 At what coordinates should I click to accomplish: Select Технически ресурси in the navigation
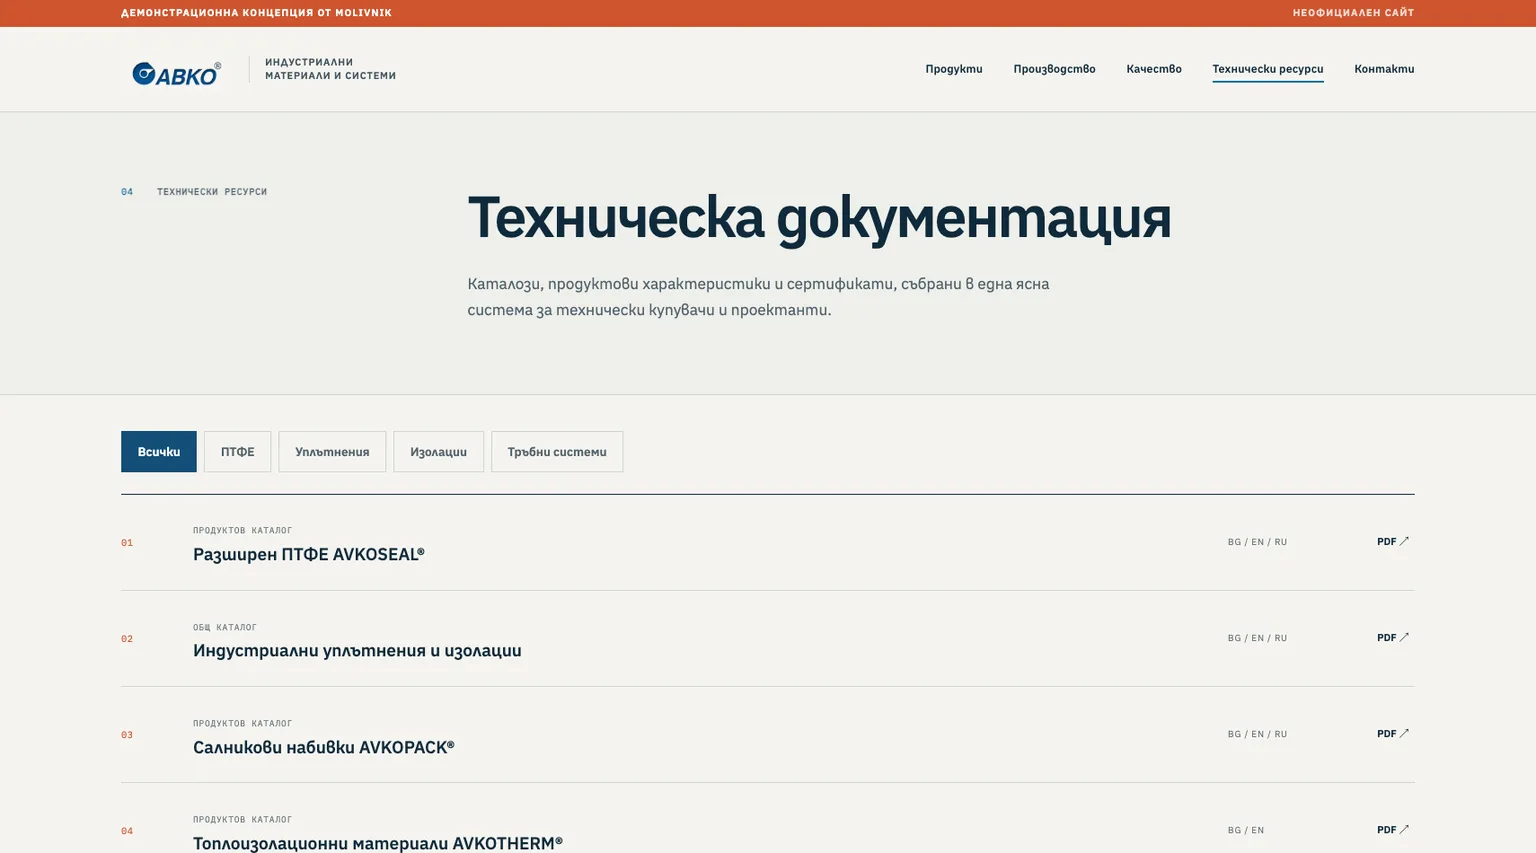(x=1268, y=69)
